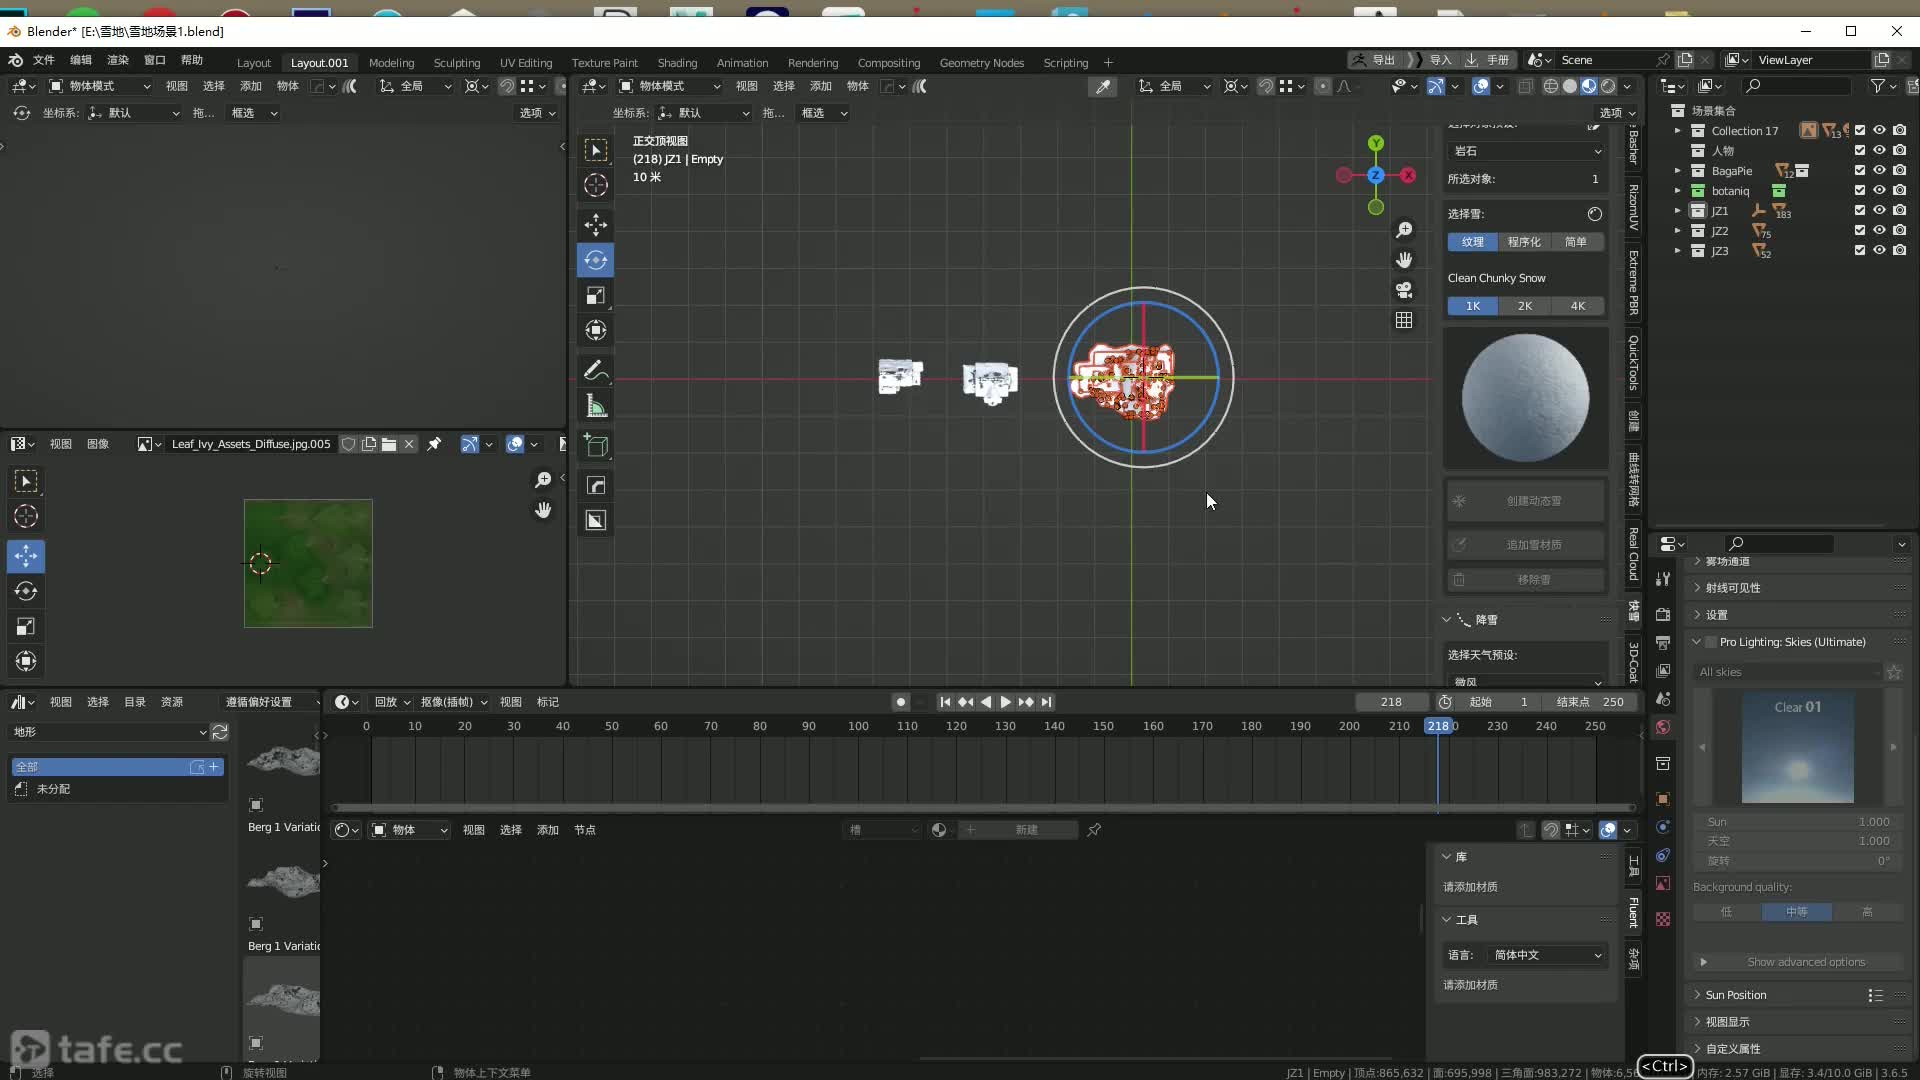Image resolution: width=1920 pixels, height=1080 pixels.
Task: Select the Annotate tool in 3D viewport
Action: click(596, 370)
